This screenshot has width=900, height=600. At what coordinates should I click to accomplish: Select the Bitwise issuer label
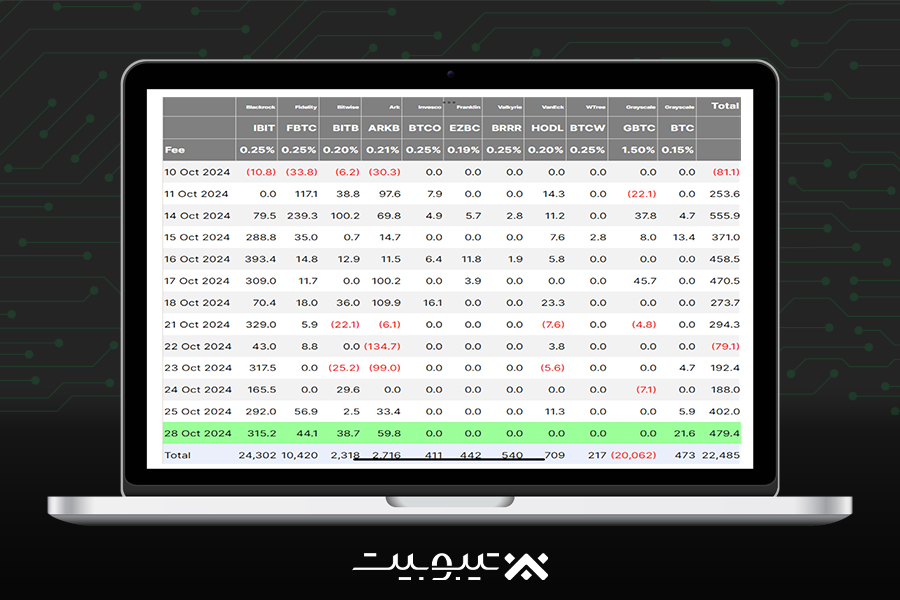click(x=348, y=107)
